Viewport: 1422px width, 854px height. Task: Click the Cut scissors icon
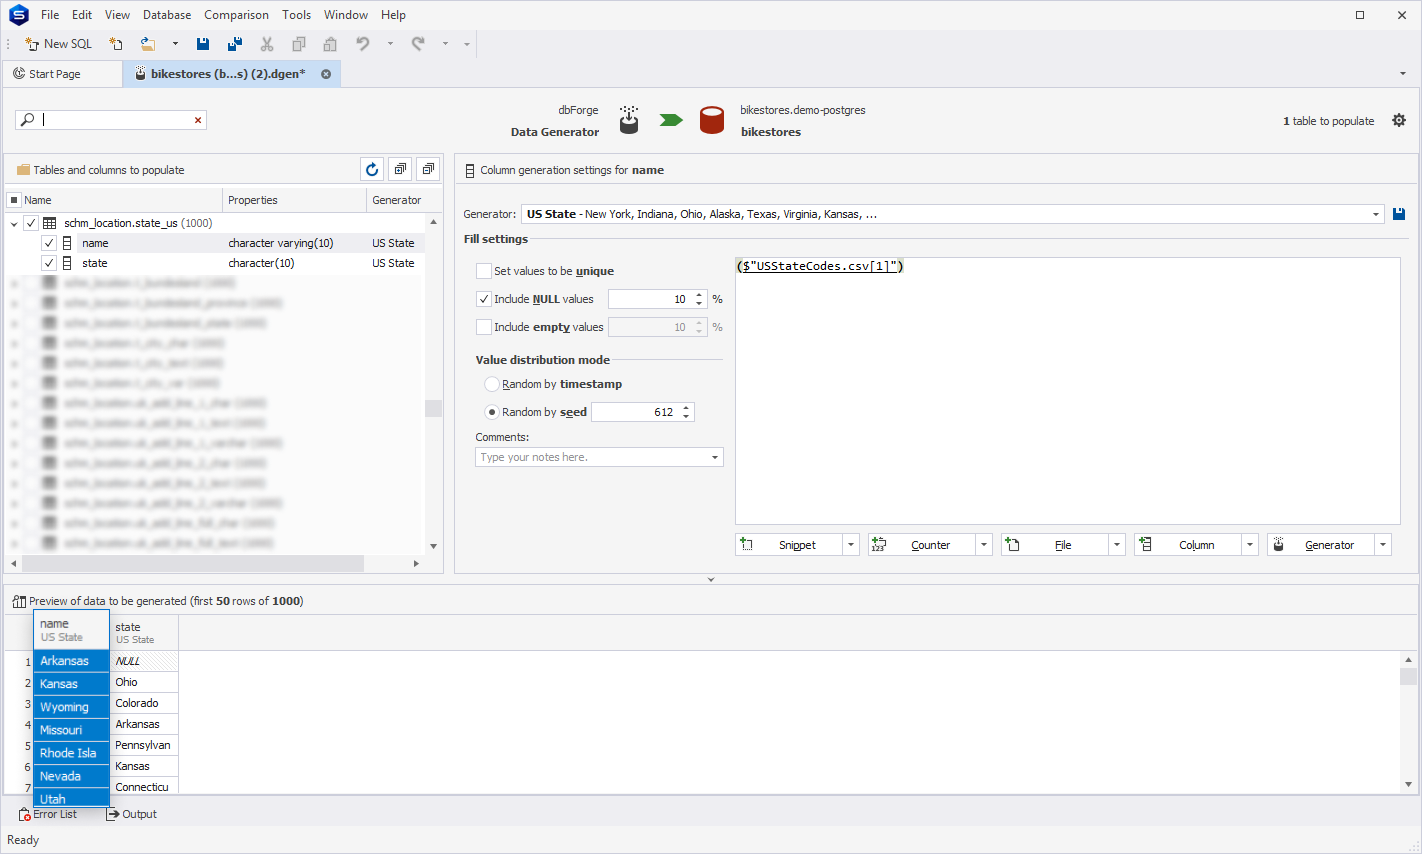(267, 44)
